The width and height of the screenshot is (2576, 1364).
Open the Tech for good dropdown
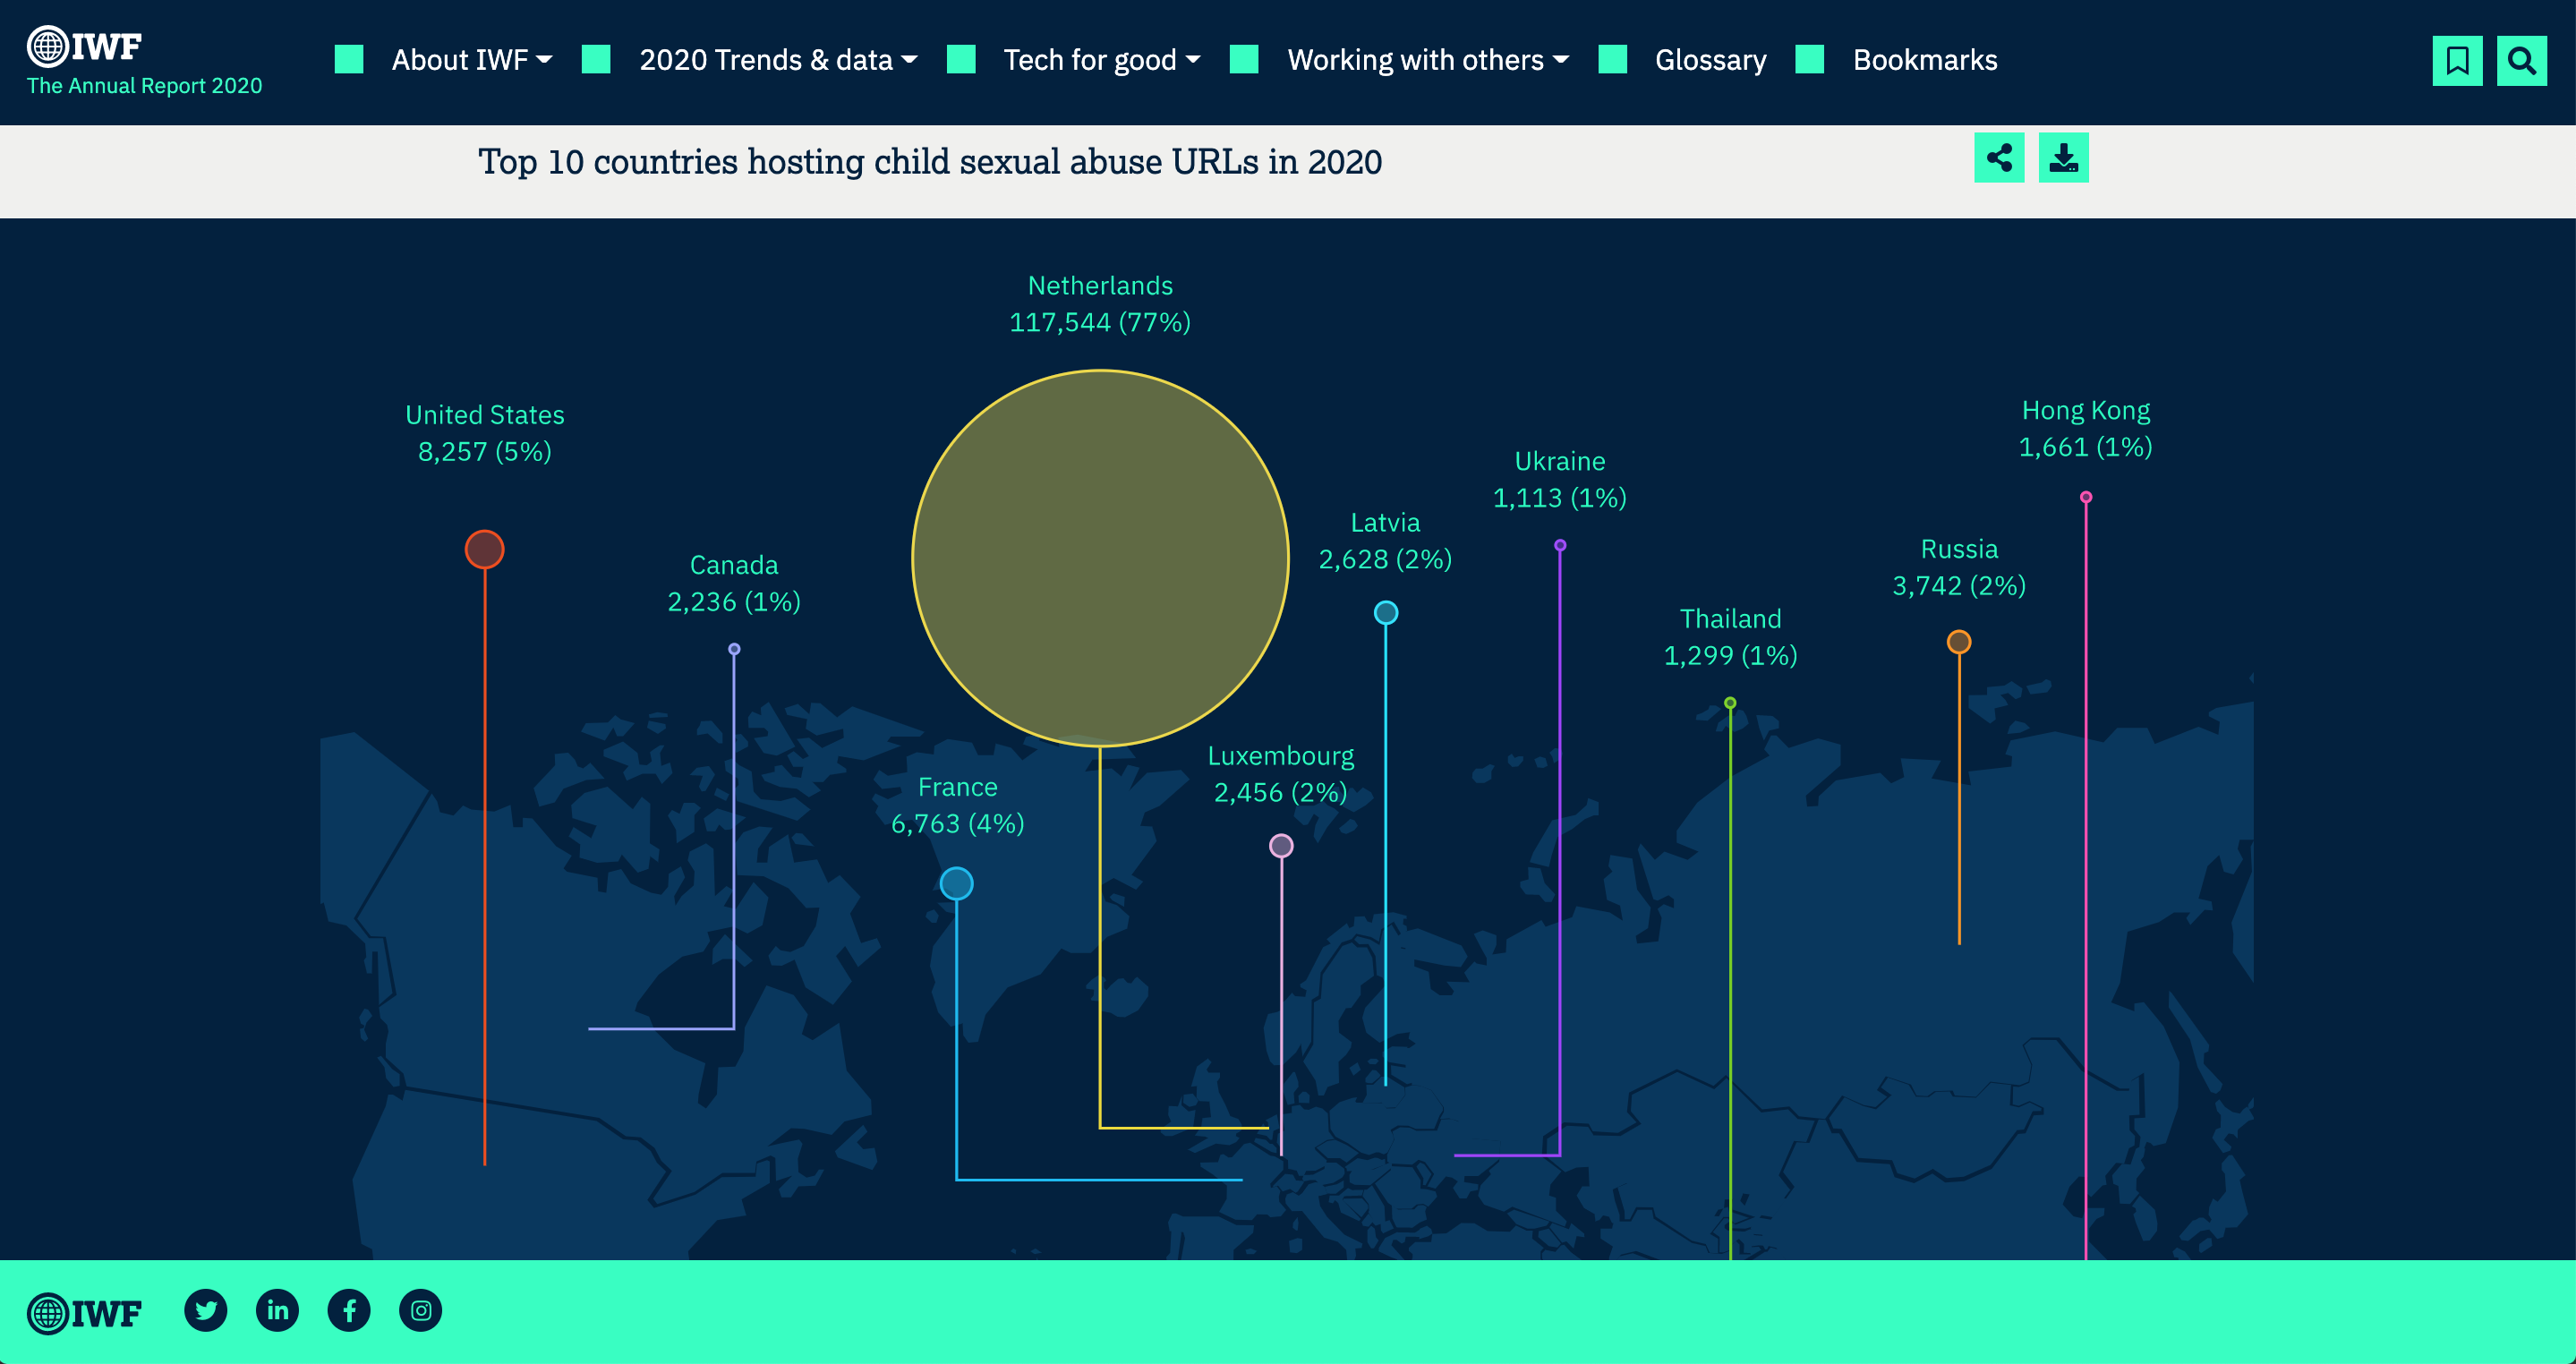1100,60
